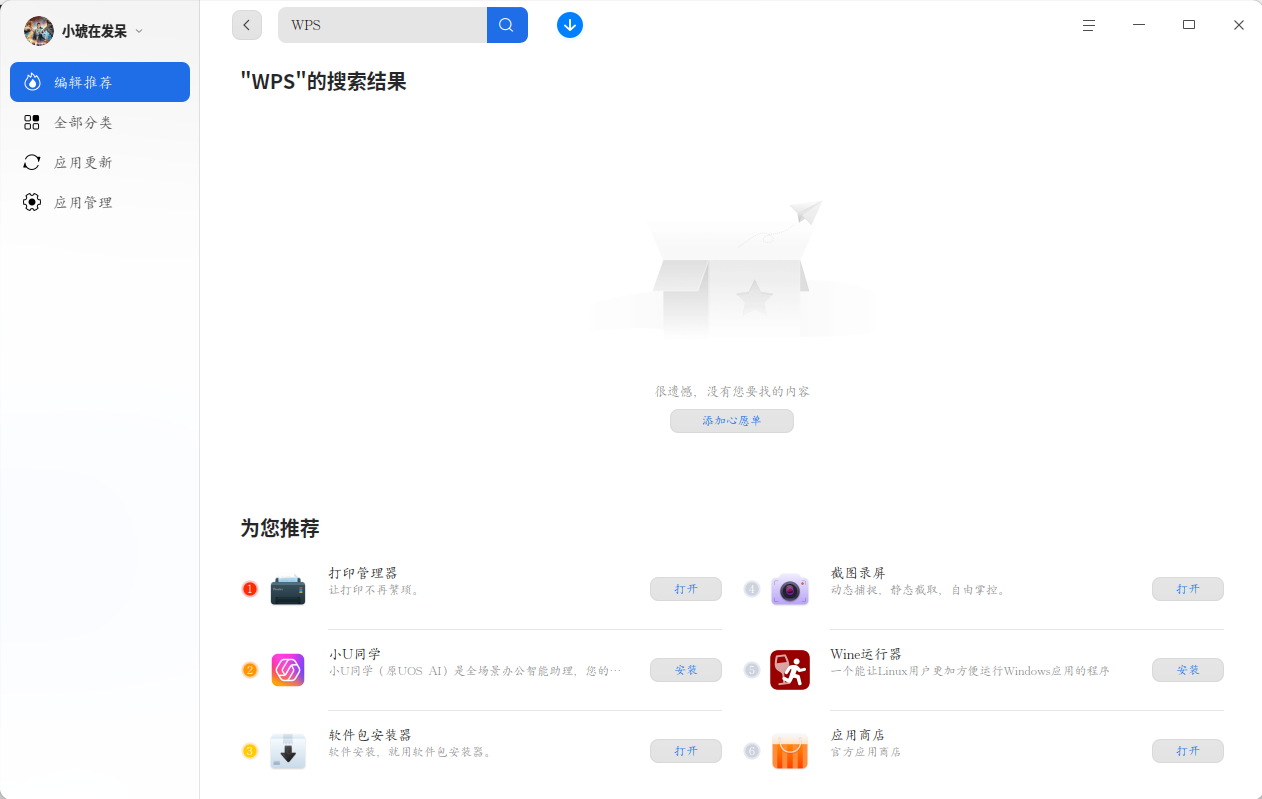Viewport: 1262px width, 799px height.
Task: Click the Wine运行器 app icon
Action: pyautogui.click(x=790, y=670)
